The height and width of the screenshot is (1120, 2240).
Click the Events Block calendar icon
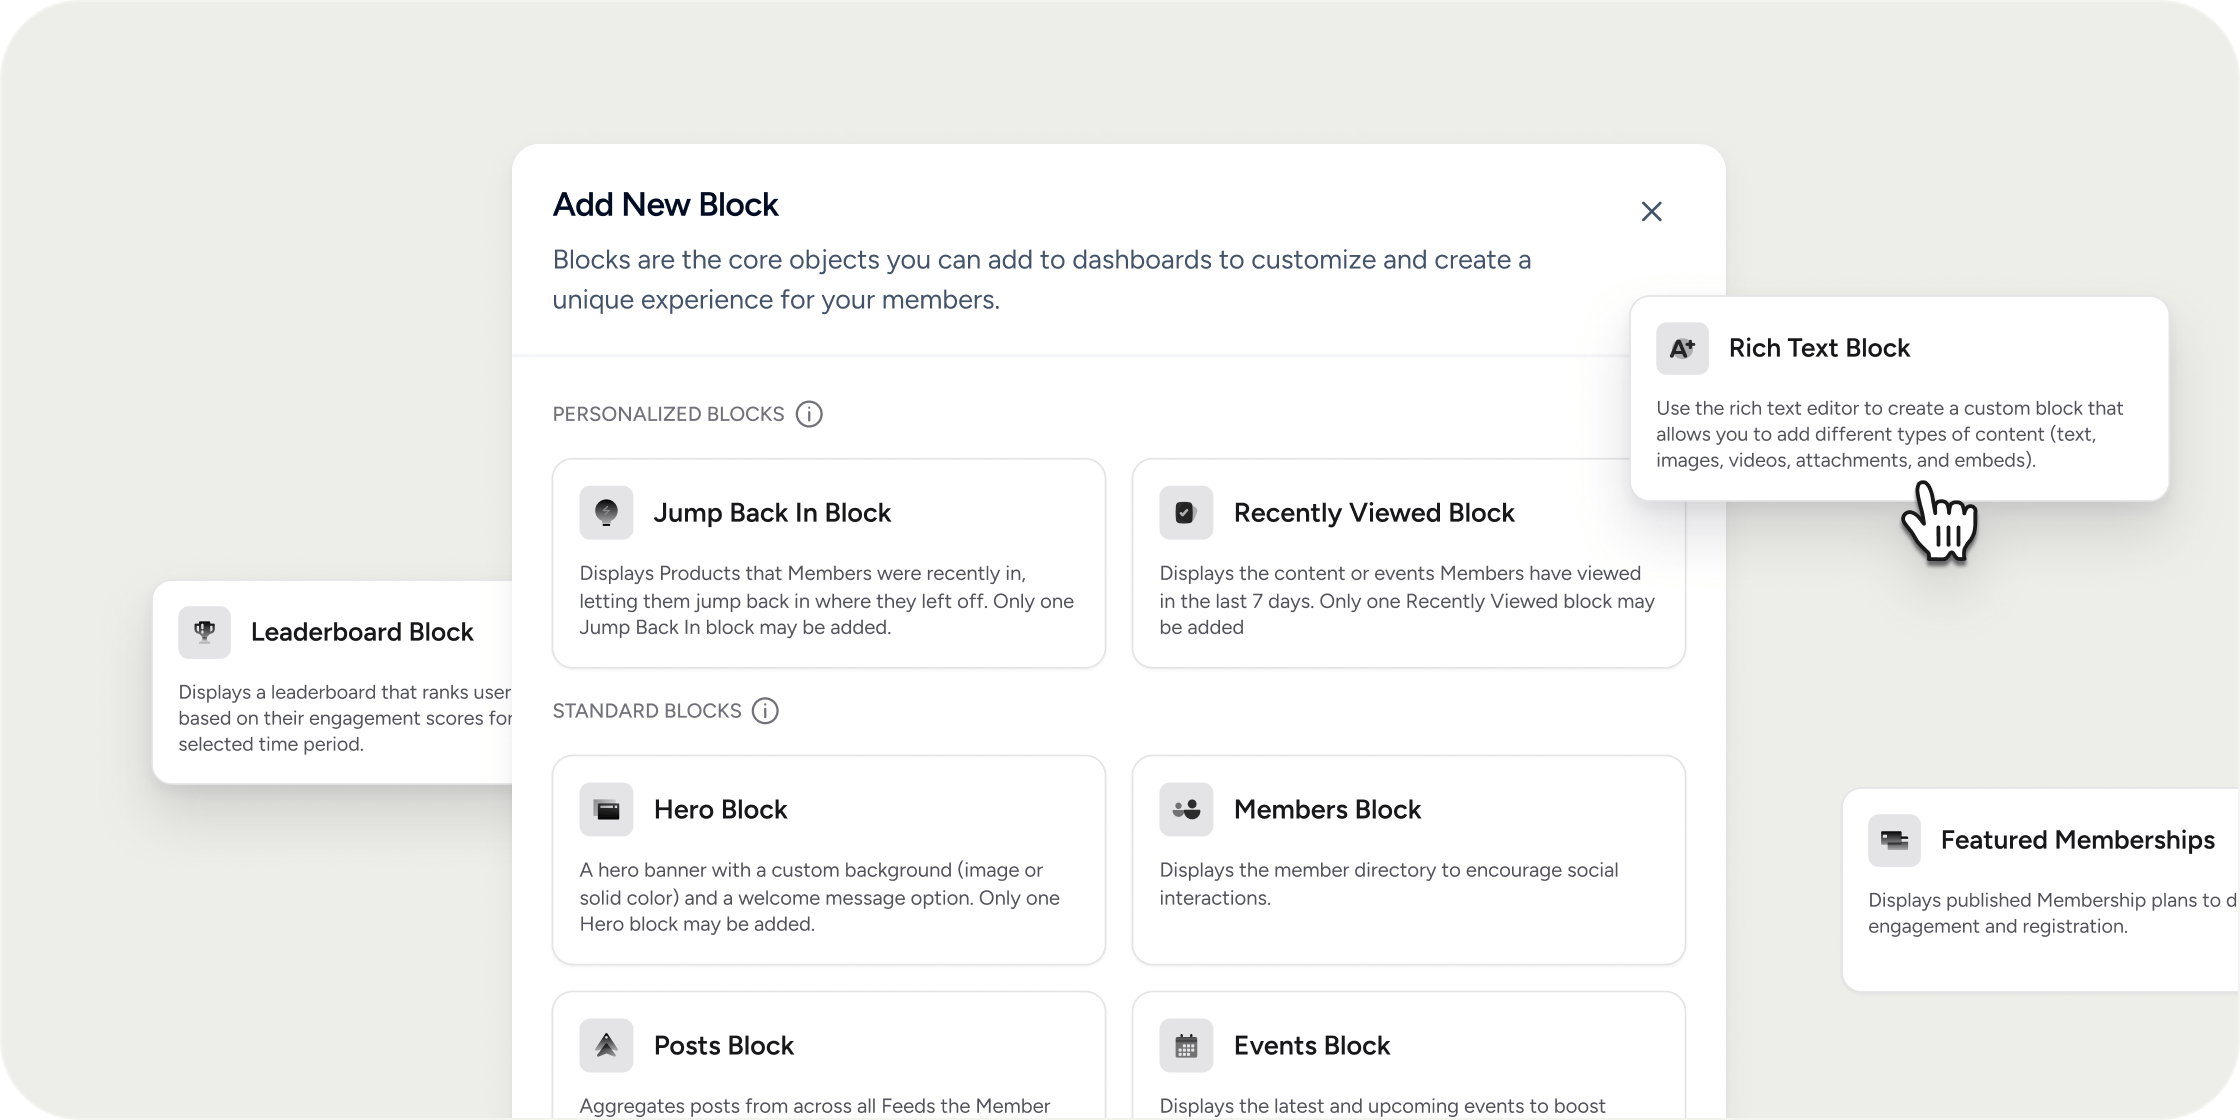tap(1186, 1045)
